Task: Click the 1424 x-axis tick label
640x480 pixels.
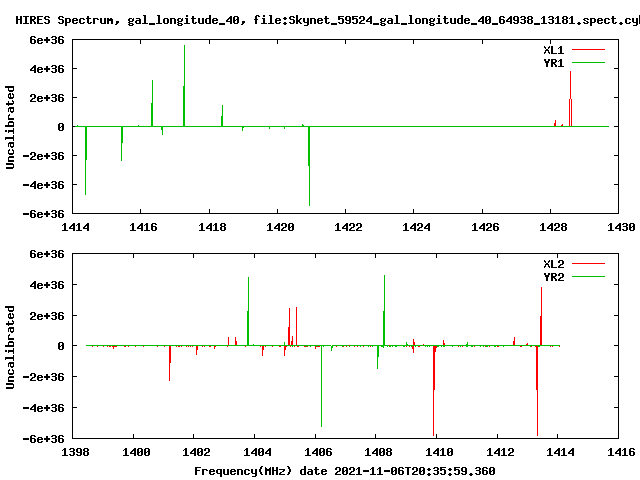Action: (x=416, y=227)
